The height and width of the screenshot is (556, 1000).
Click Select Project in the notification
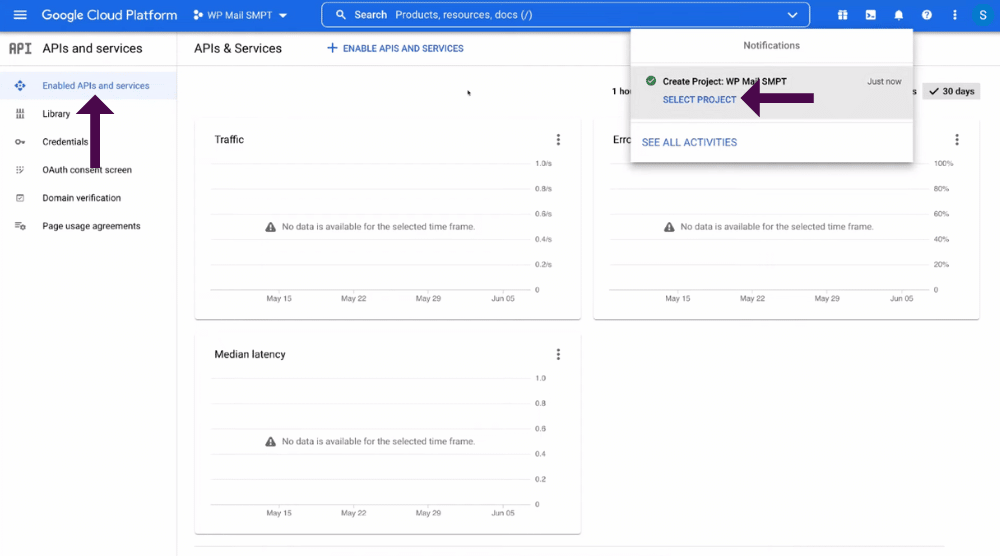tap(699, 99)
